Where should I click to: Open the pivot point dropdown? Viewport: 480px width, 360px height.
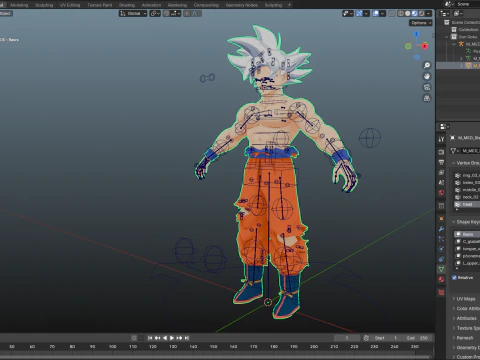[155, 13]
